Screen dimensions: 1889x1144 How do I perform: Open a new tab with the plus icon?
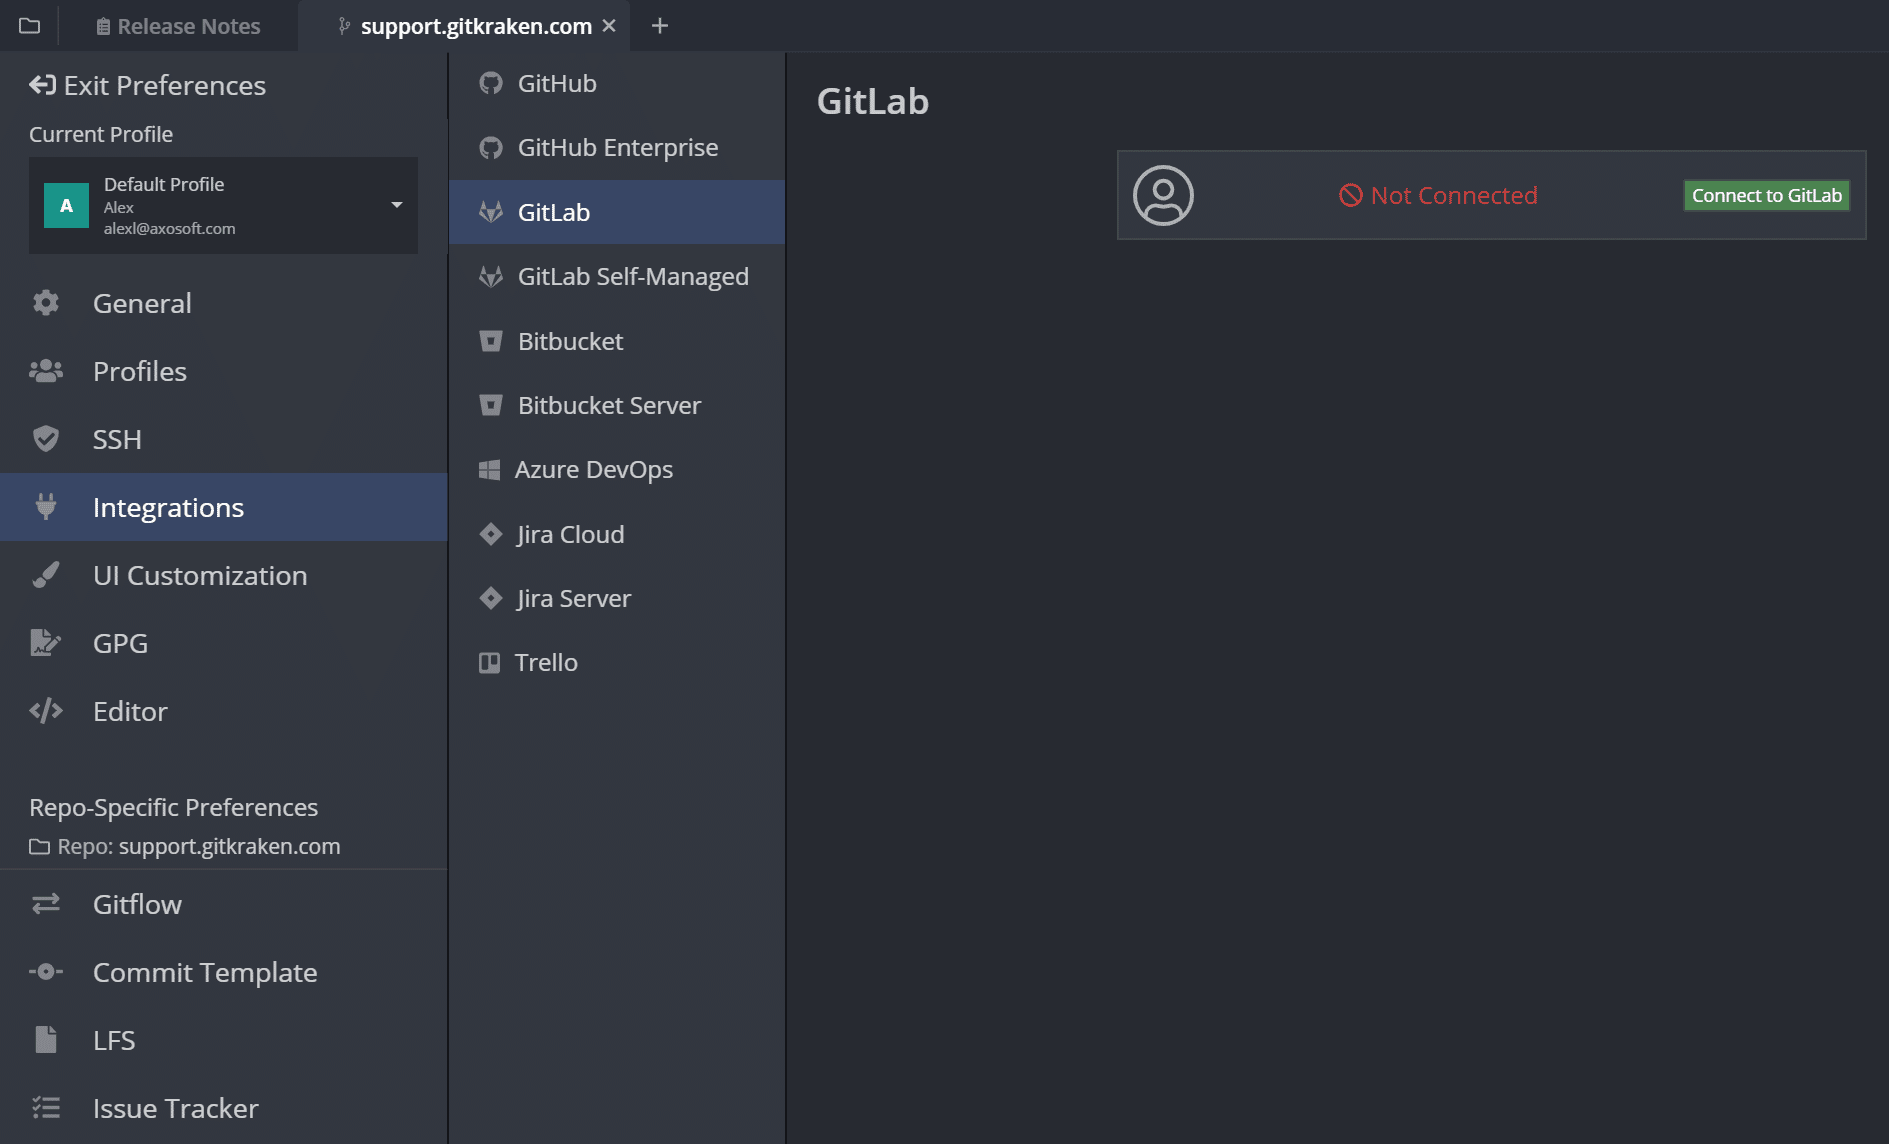coord(659,26)
